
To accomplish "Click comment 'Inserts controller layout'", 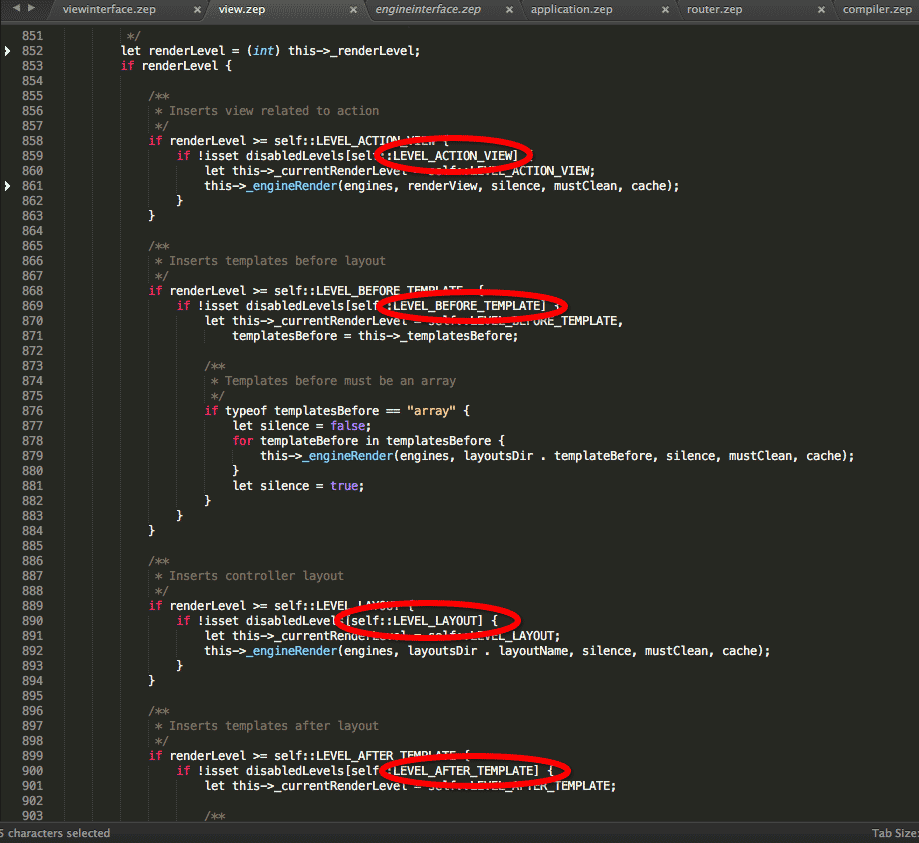I will 256,576.
